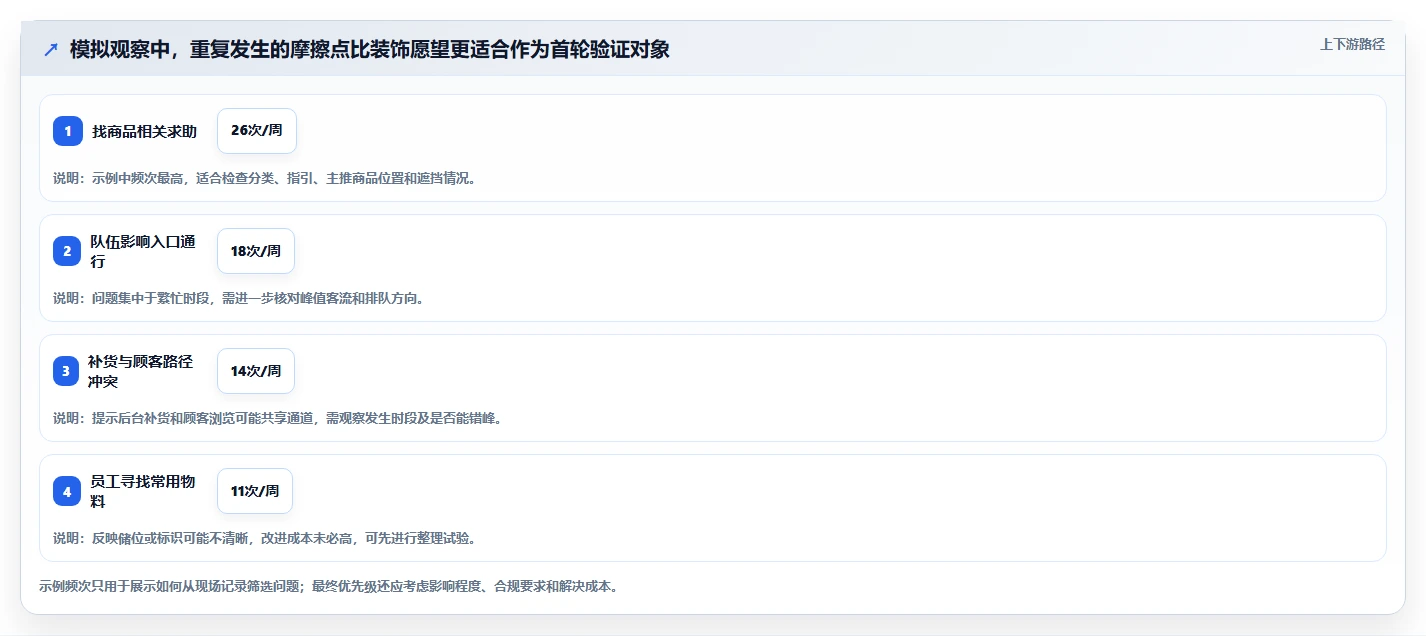Click the footer note 示例频次只用于展示
This screenshot has width=1426, height=636.
[328, 586]
